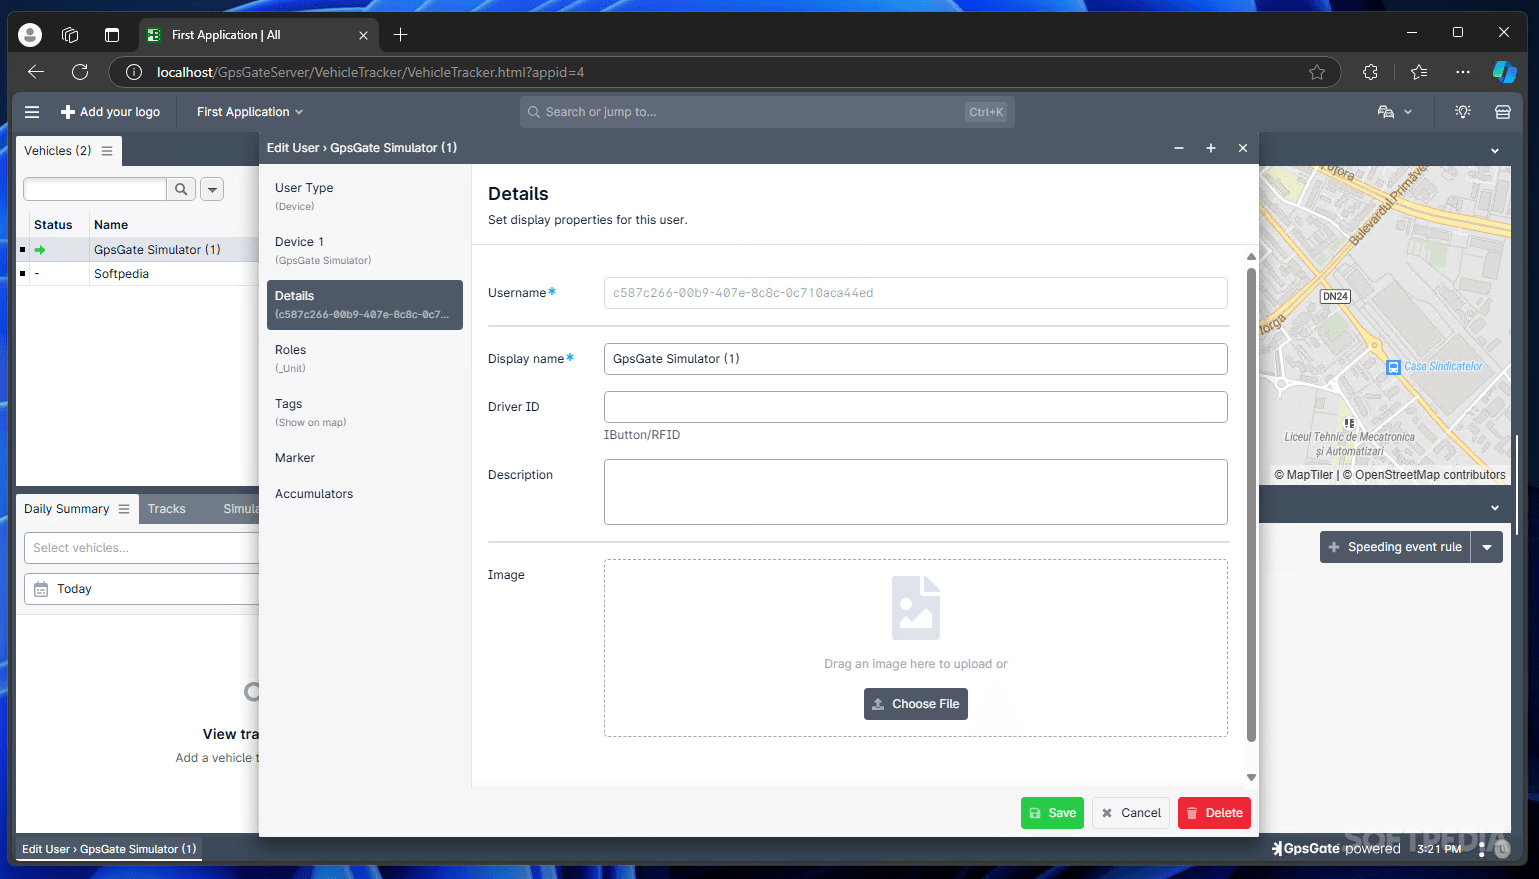1539x879 pixels.
Task: Click Add your logo button
Action: 110,112
